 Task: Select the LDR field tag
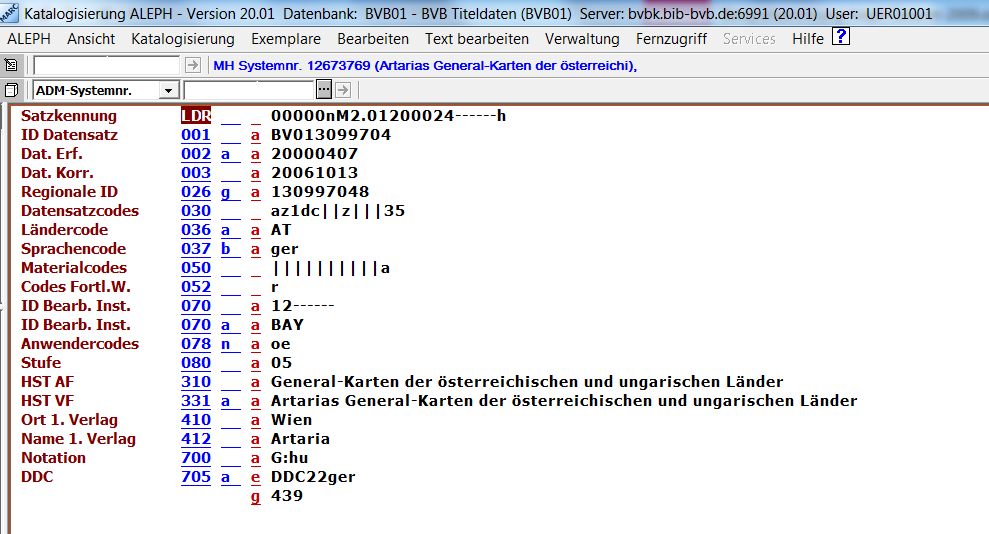[x=196, y=116]
